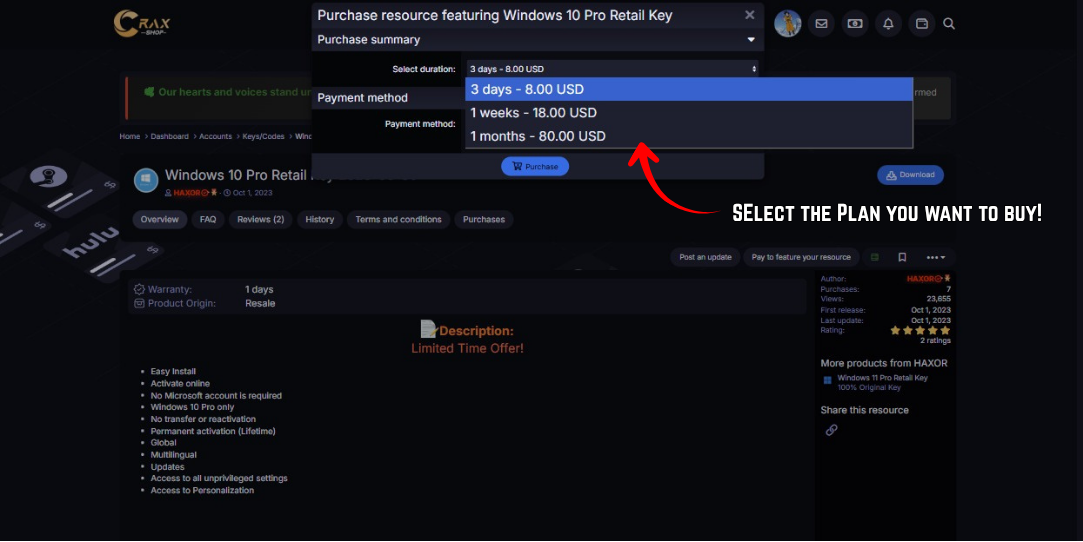Screen dimensions: 1083x542
Task: Click the cash/money icon in header
Action: coord(854,23)
